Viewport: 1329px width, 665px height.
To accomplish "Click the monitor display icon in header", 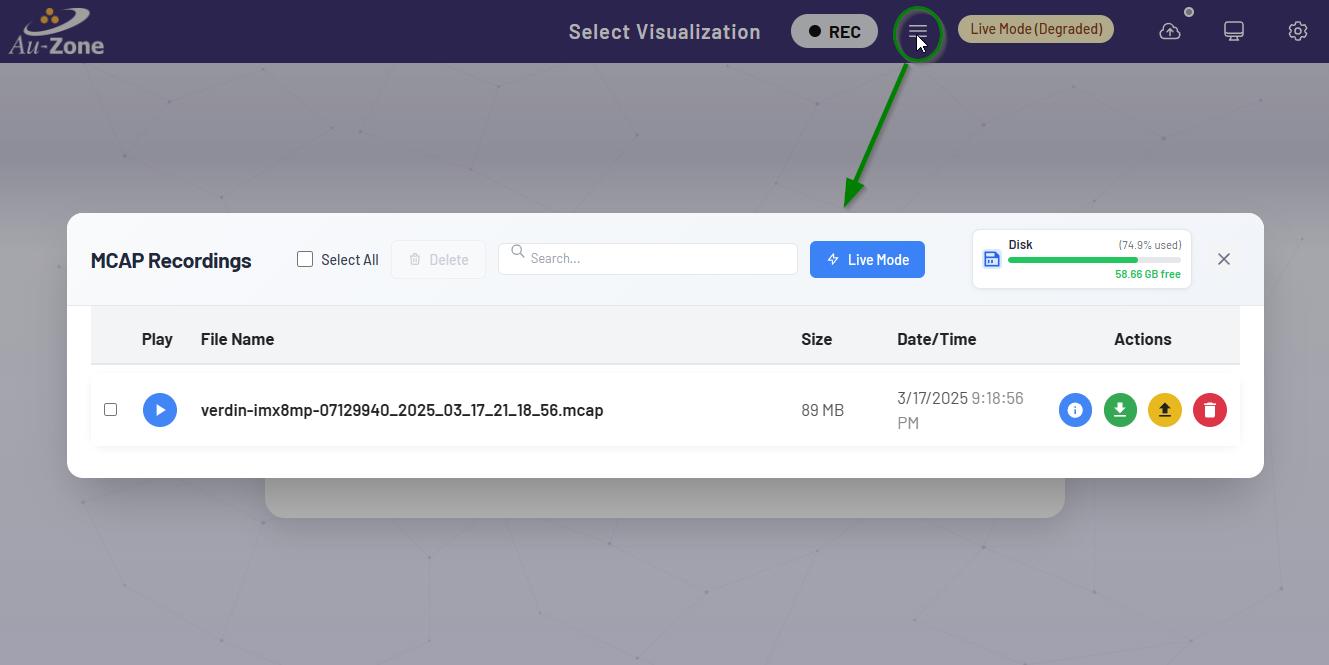I will click(1234, 32).
